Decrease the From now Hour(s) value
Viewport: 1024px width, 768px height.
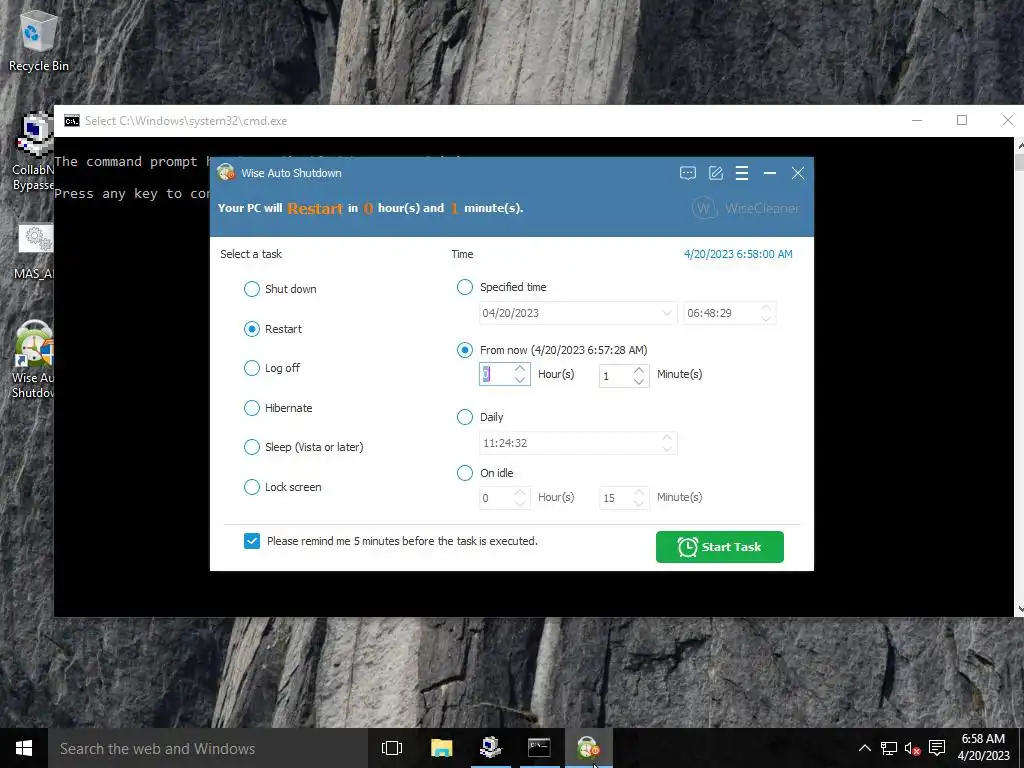coord(520,380)
